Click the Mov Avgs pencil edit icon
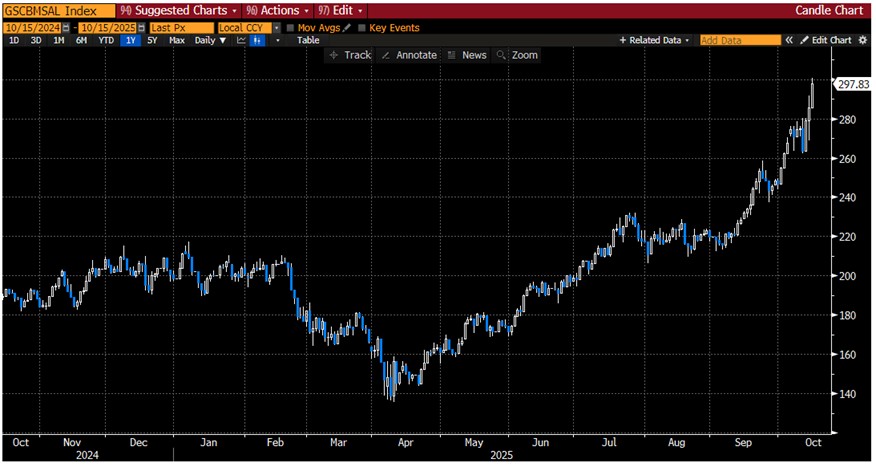This screenshot has width=876, height=467. [346, 28]
